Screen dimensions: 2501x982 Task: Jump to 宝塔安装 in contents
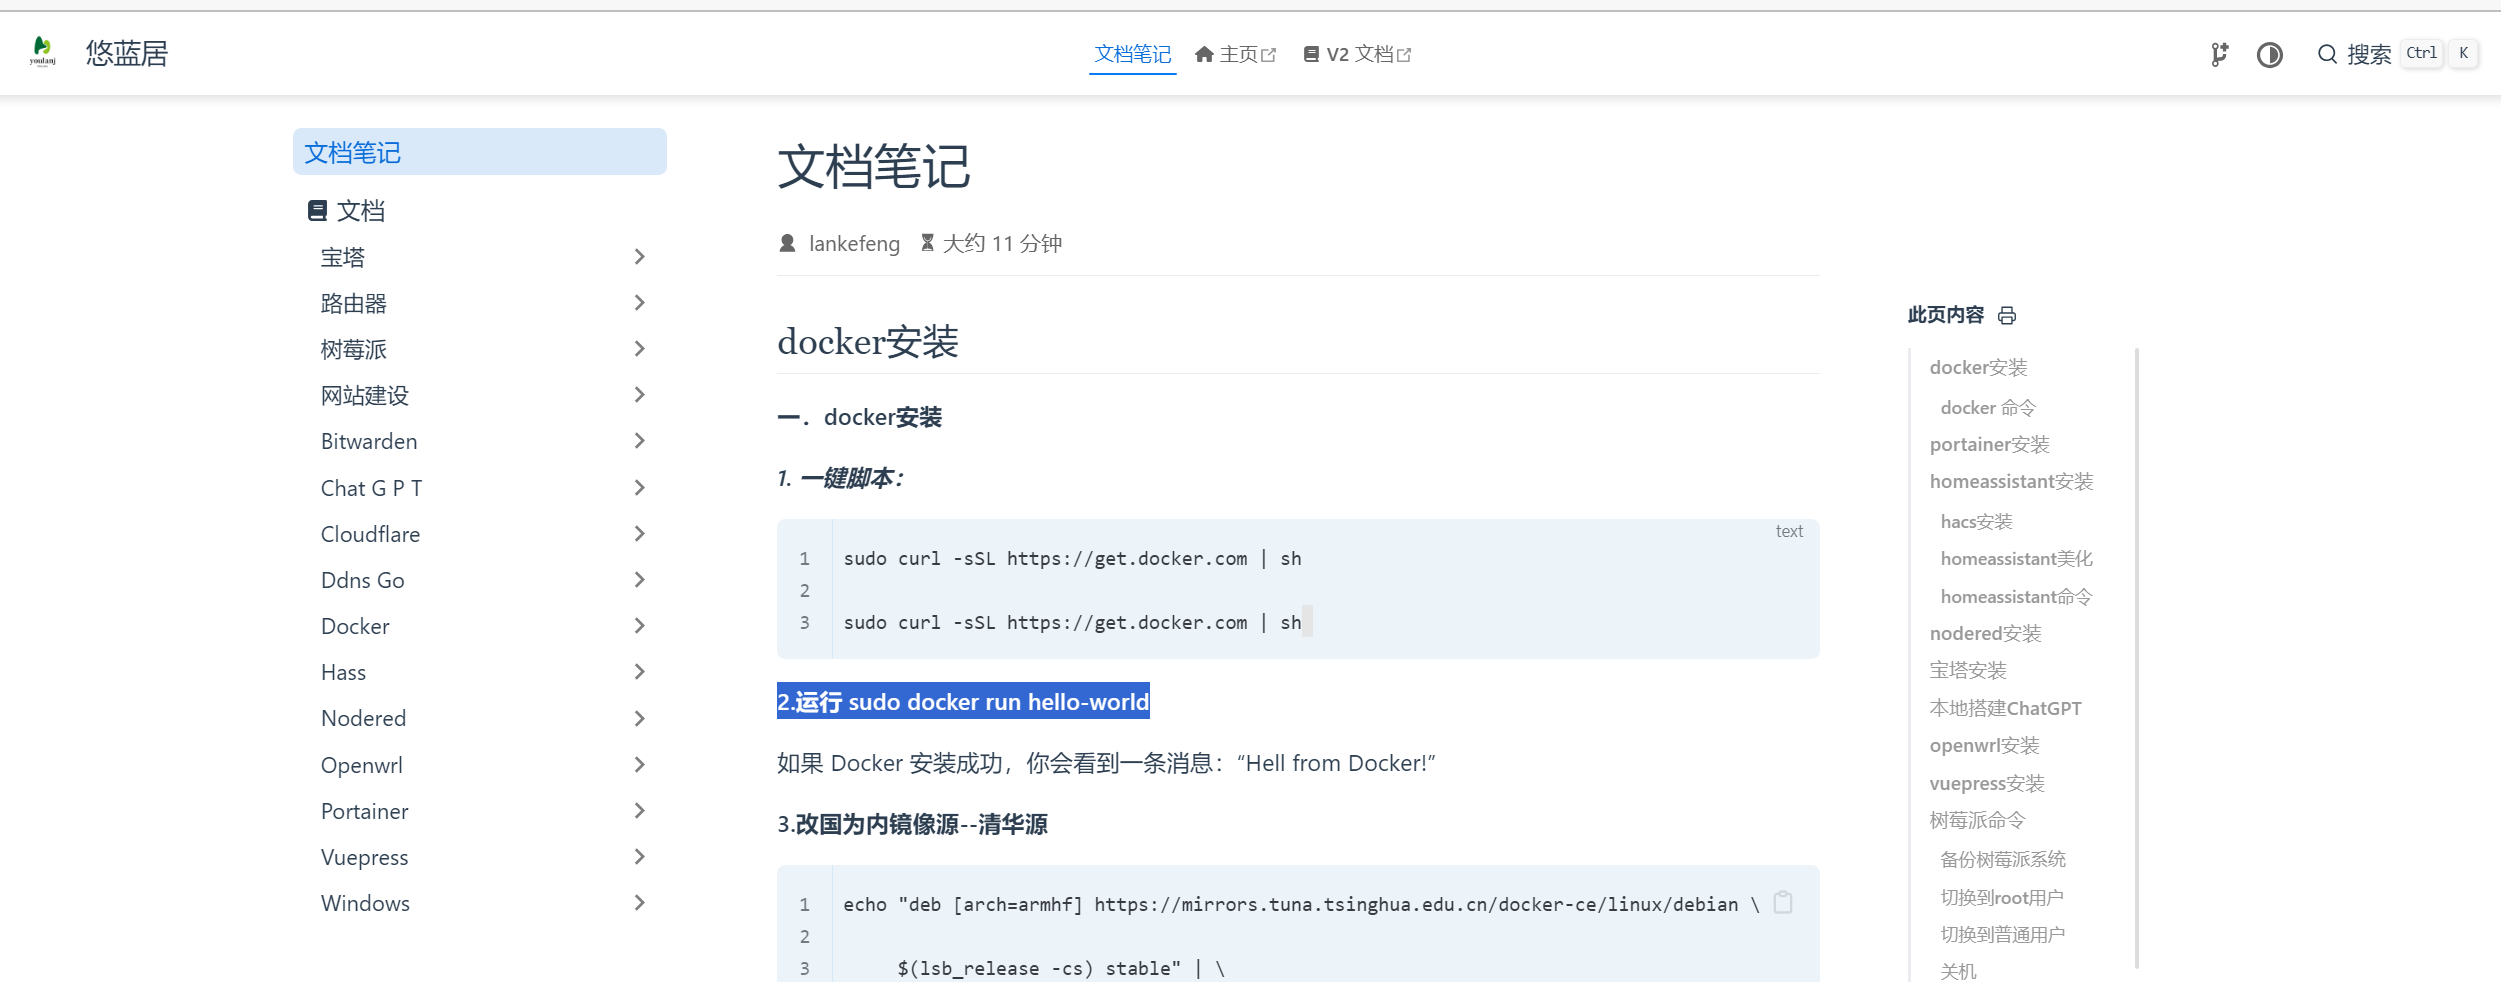coord(1968,670)
